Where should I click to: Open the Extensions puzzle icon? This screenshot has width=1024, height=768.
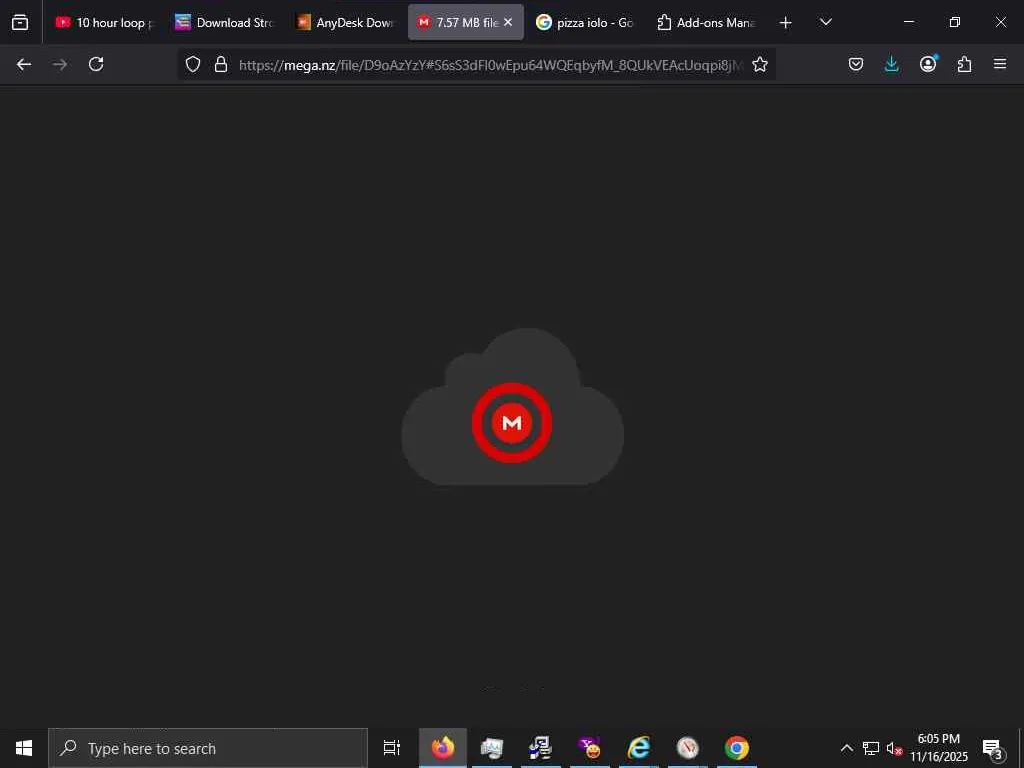click(x=964, y=64)
